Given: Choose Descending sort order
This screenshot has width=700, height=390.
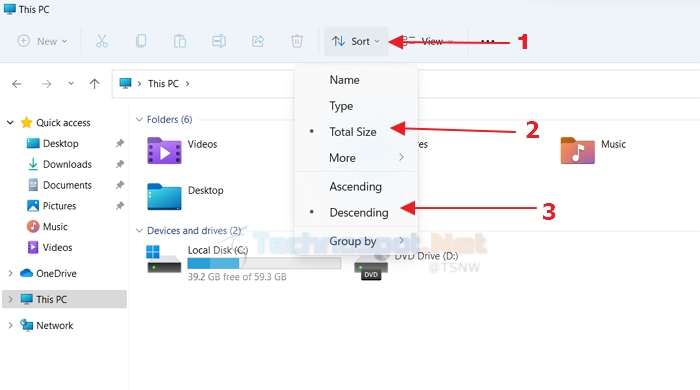Looking at the screenshot, I should point(356,212).
